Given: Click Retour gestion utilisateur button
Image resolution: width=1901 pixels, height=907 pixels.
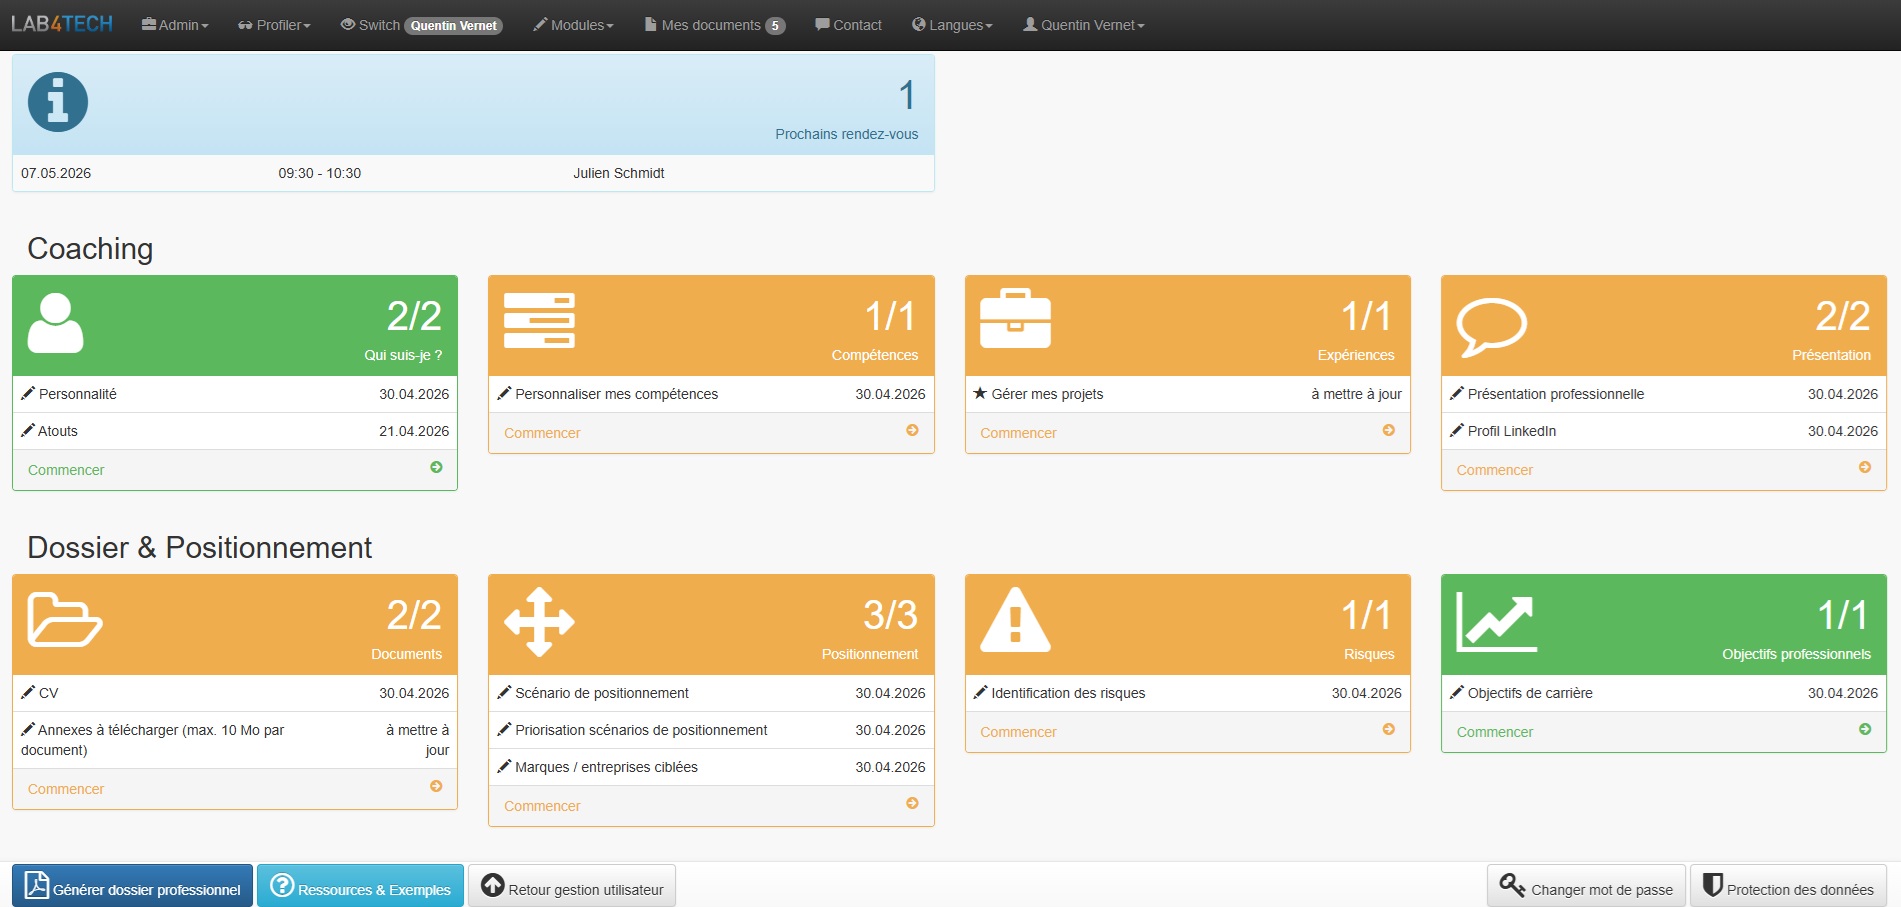Looking at the screenshot, I should tap(572, 886).
